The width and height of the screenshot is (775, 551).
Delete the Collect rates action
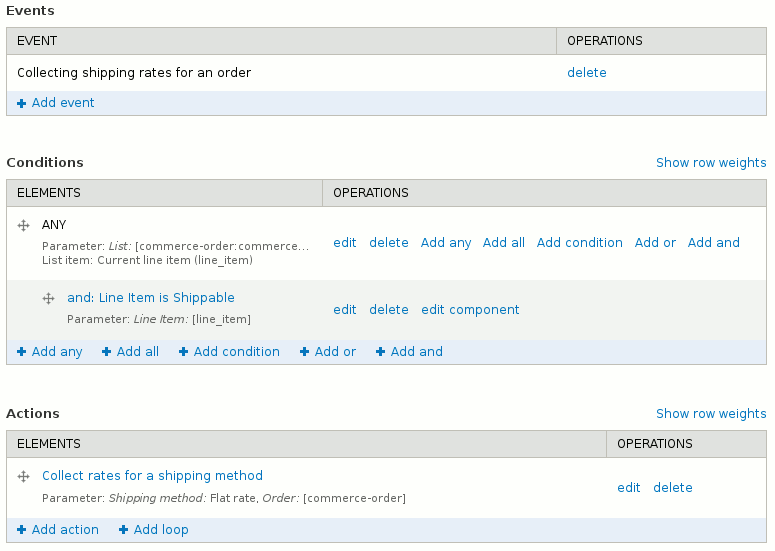coord(673,488)
